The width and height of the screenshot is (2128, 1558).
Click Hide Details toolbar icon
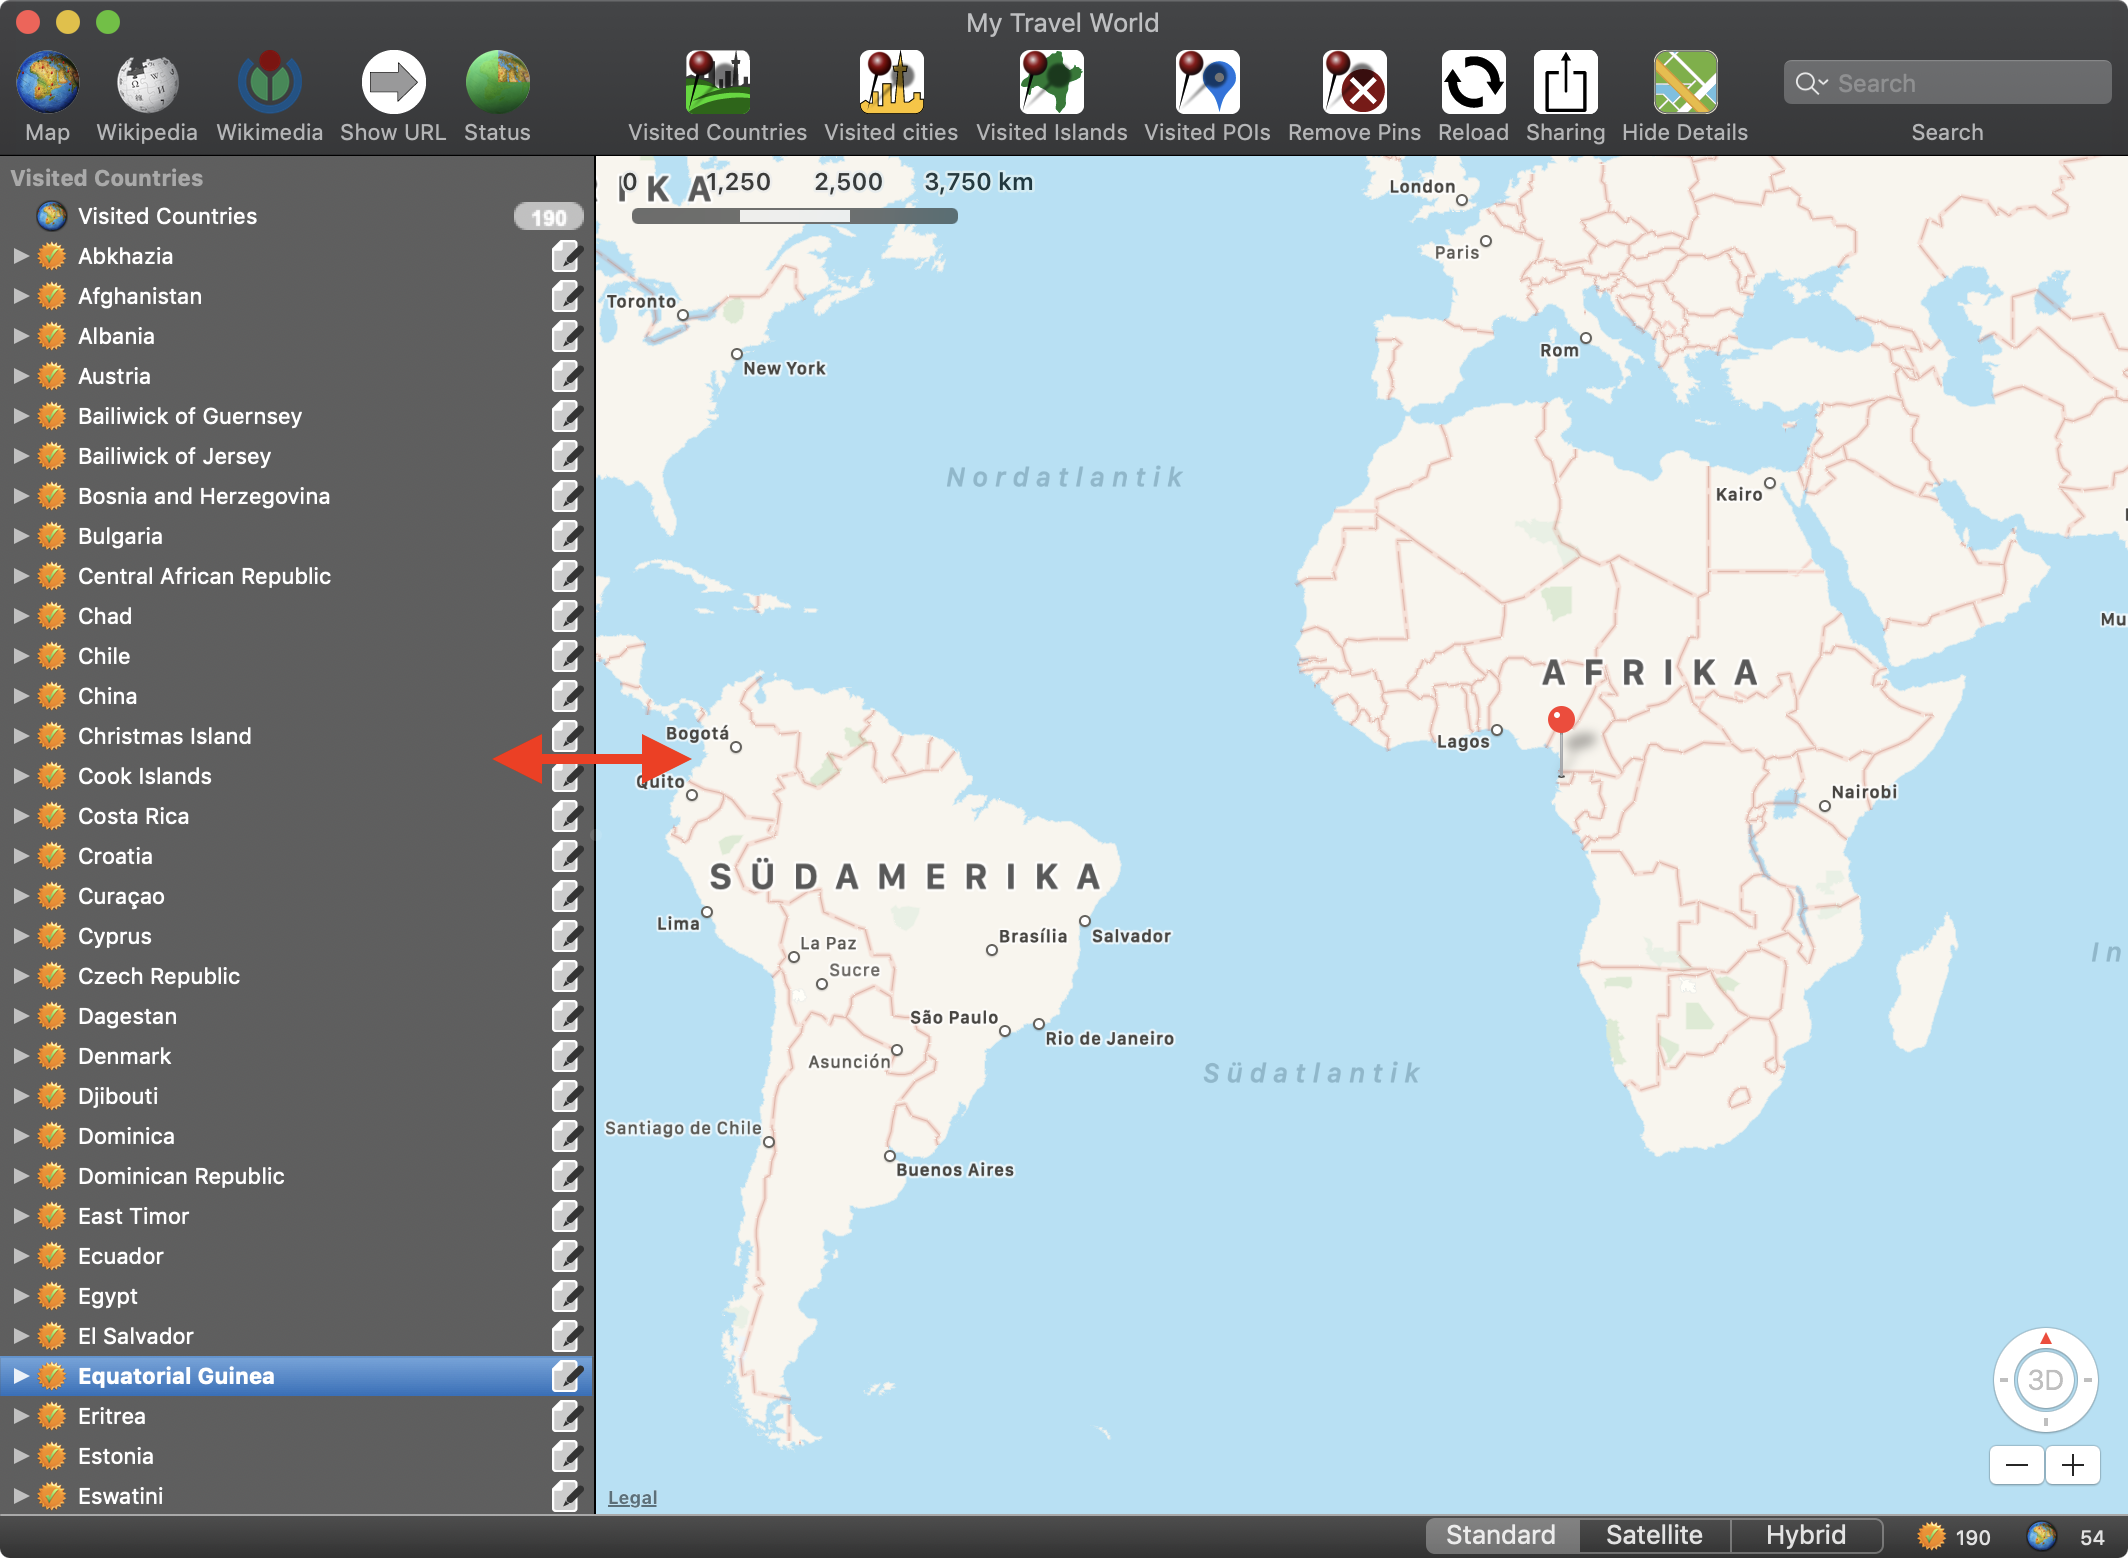click(1685, 83)
